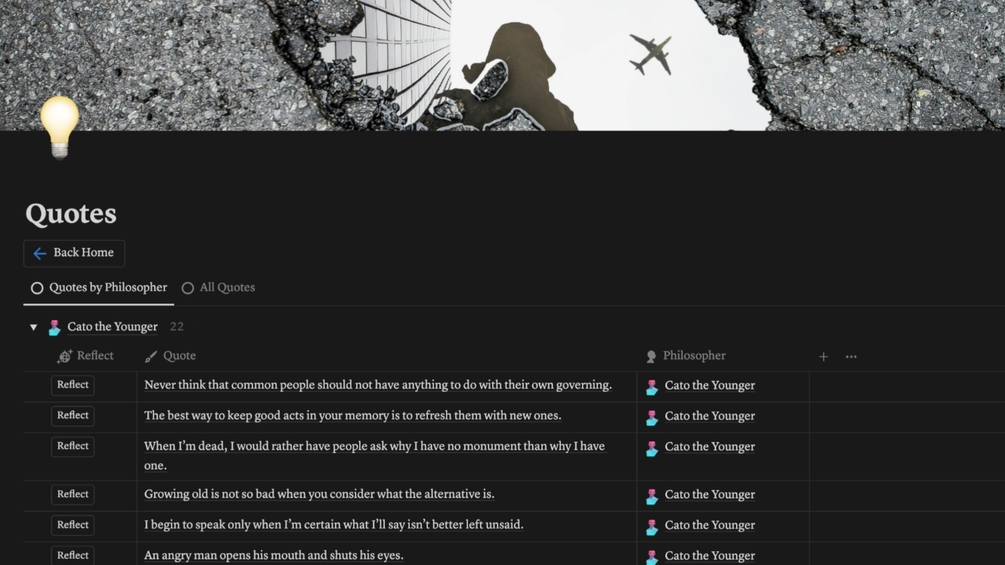Viewport: 1005px width, 565px height.
Task: Click the Reflect column header icon
Action: click(x=64, y=356)
